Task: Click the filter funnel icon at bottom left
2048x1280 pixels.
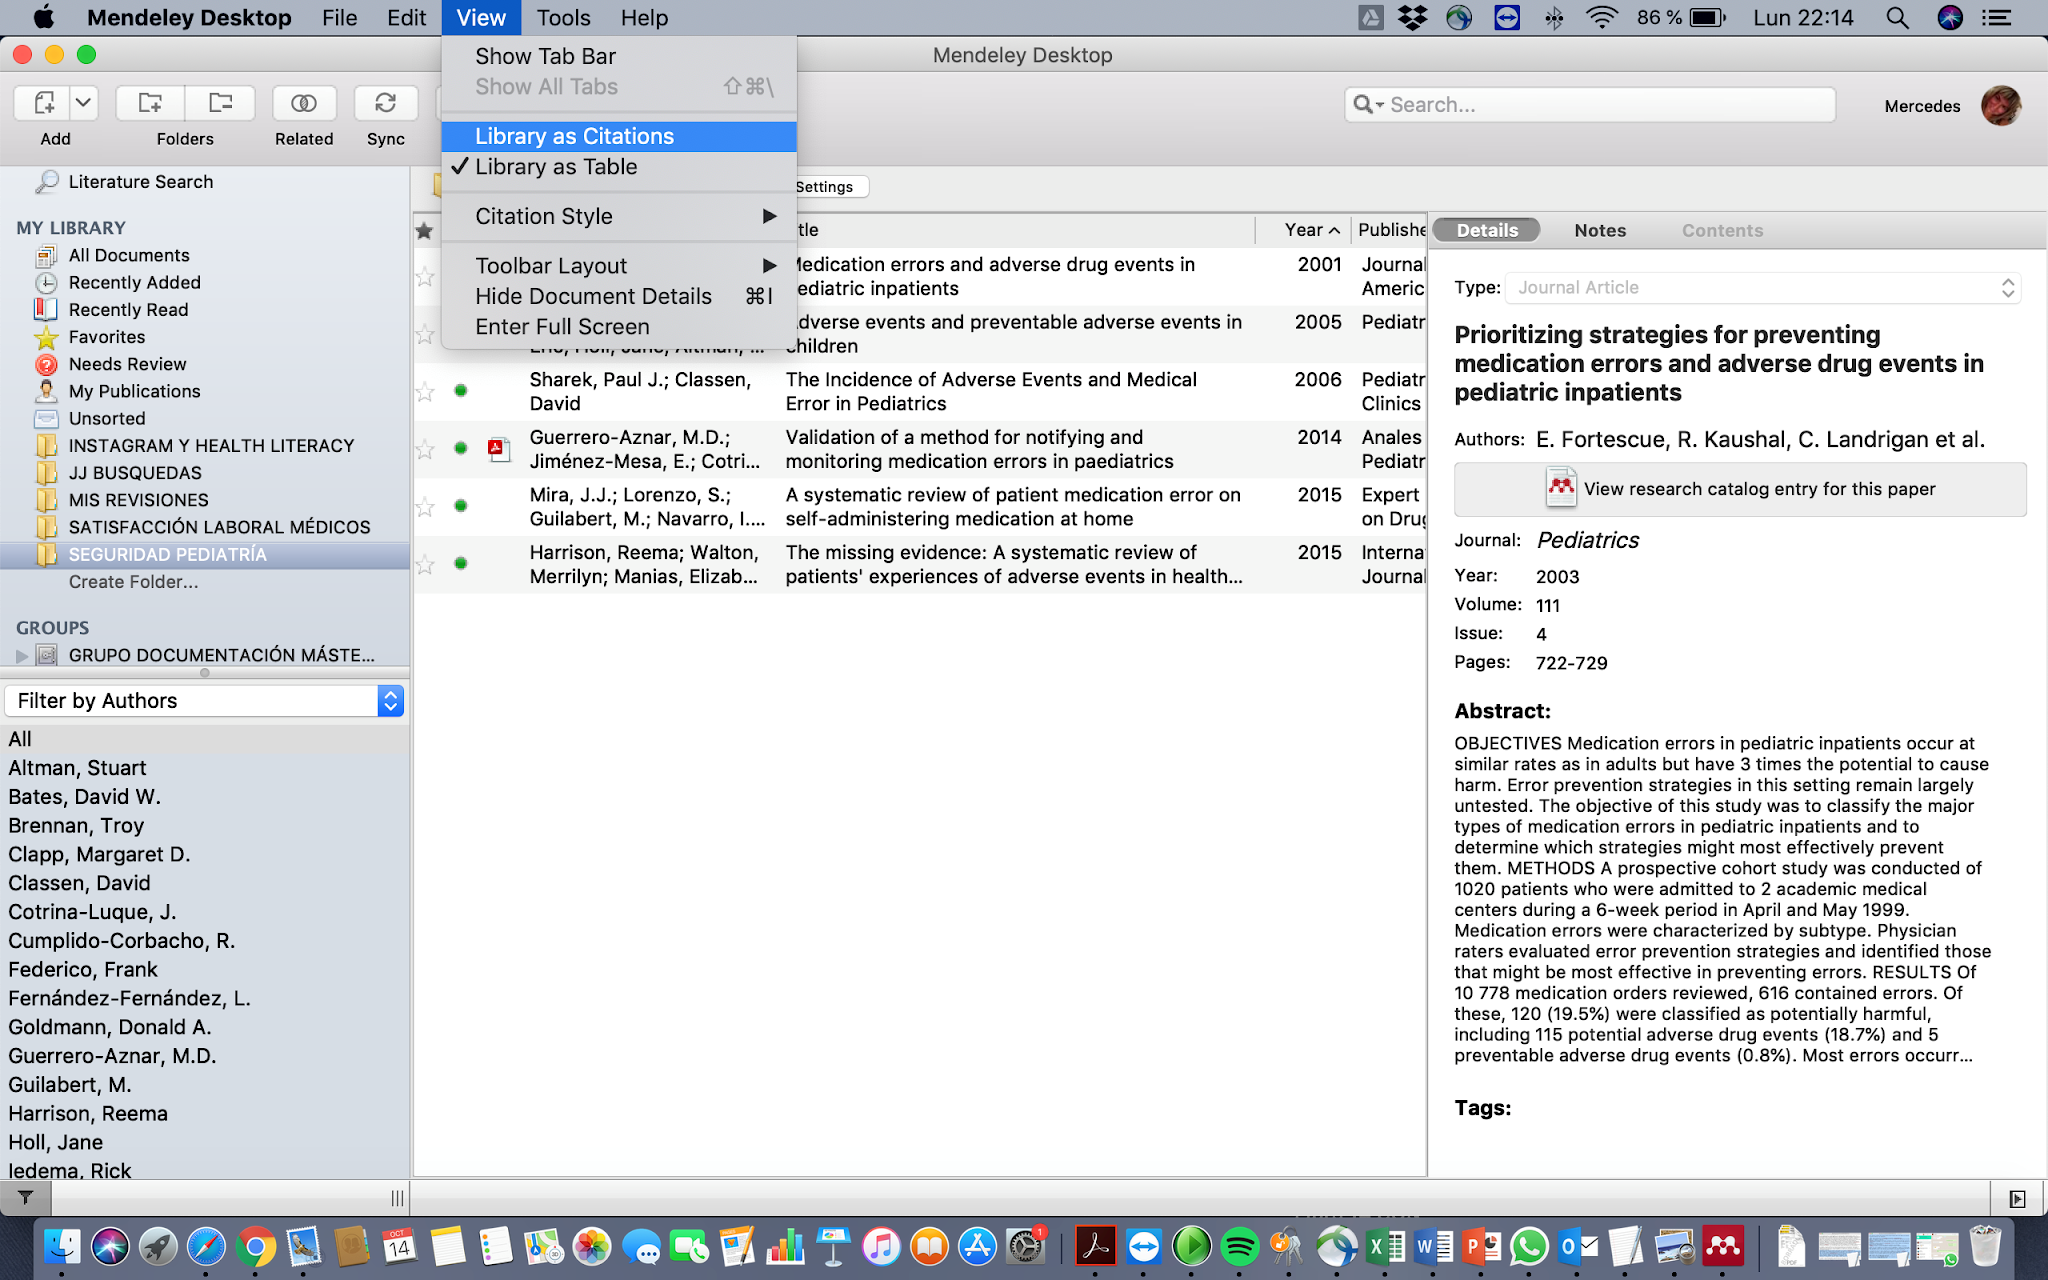Action: pyautogui.click(x=26, y=1197)
